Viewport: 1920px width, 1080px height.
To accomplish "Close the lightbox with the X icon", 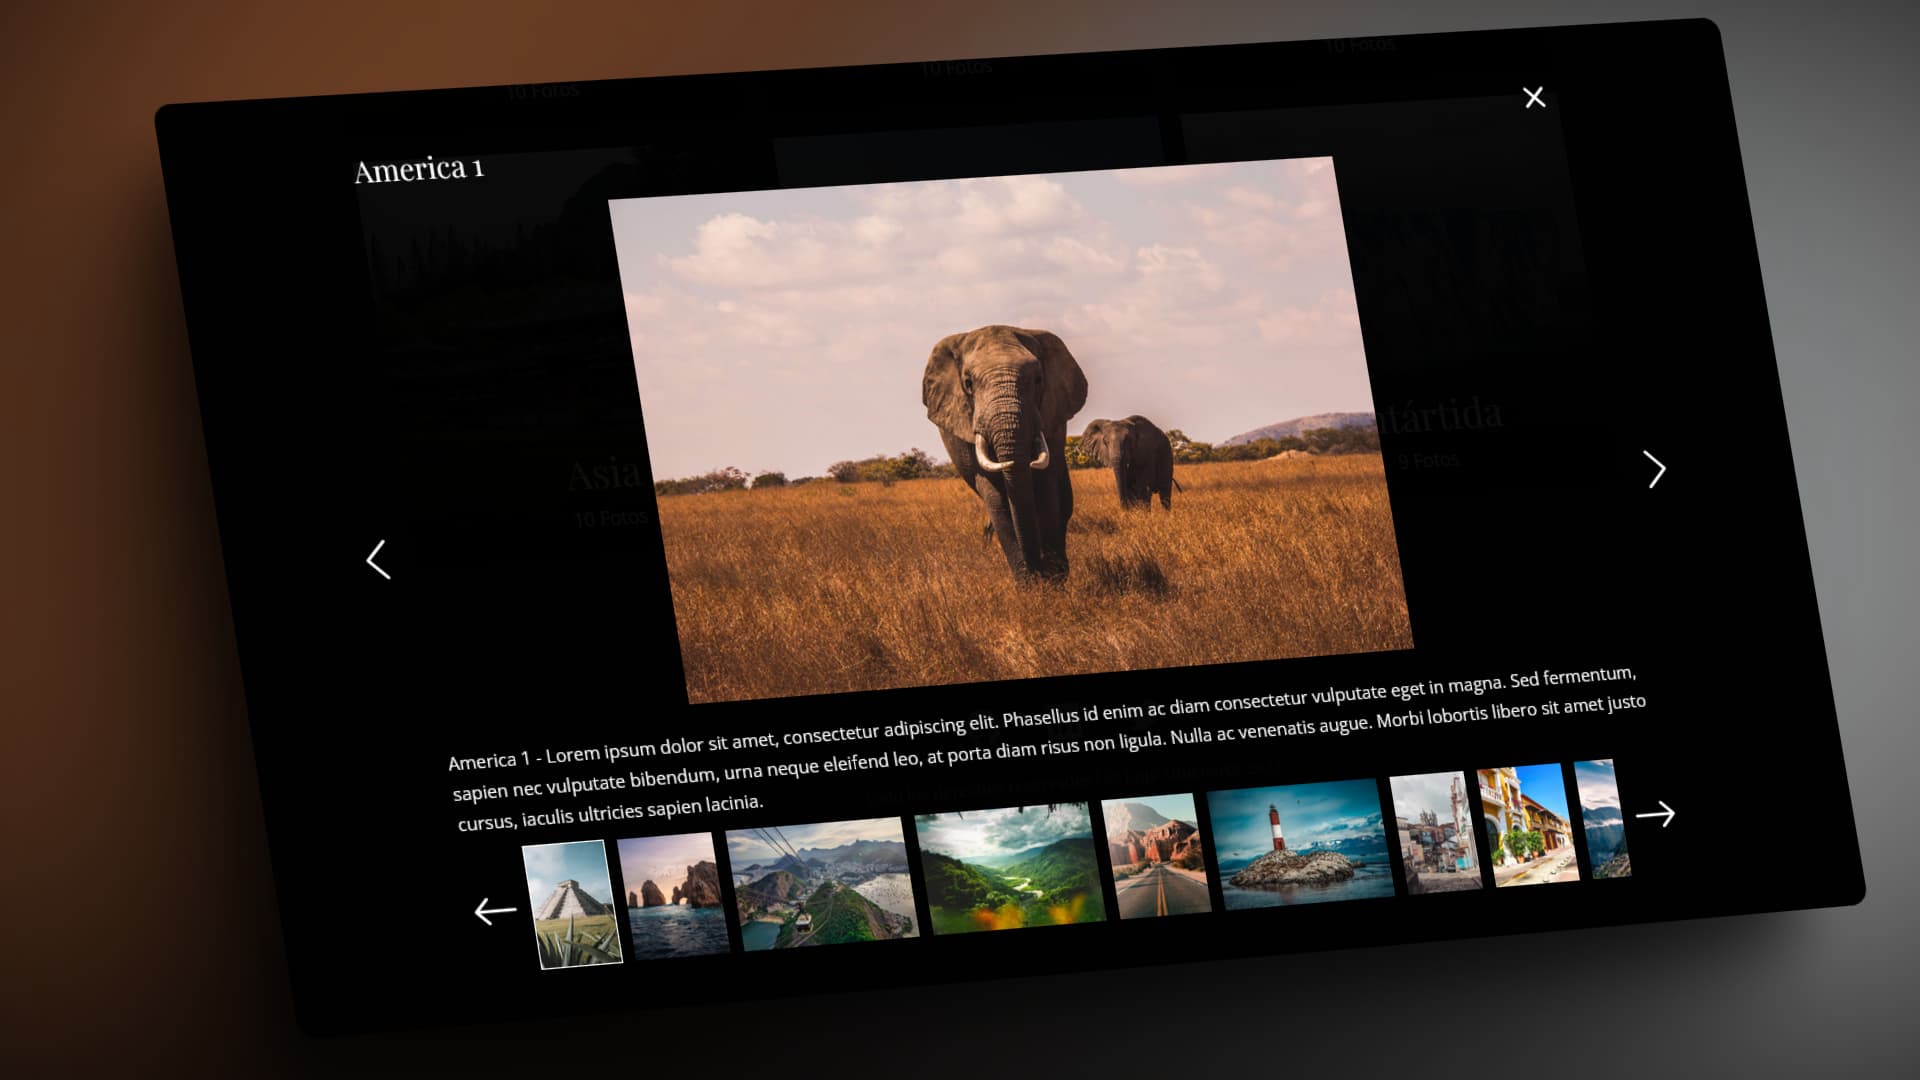I will click(1534, 97).
